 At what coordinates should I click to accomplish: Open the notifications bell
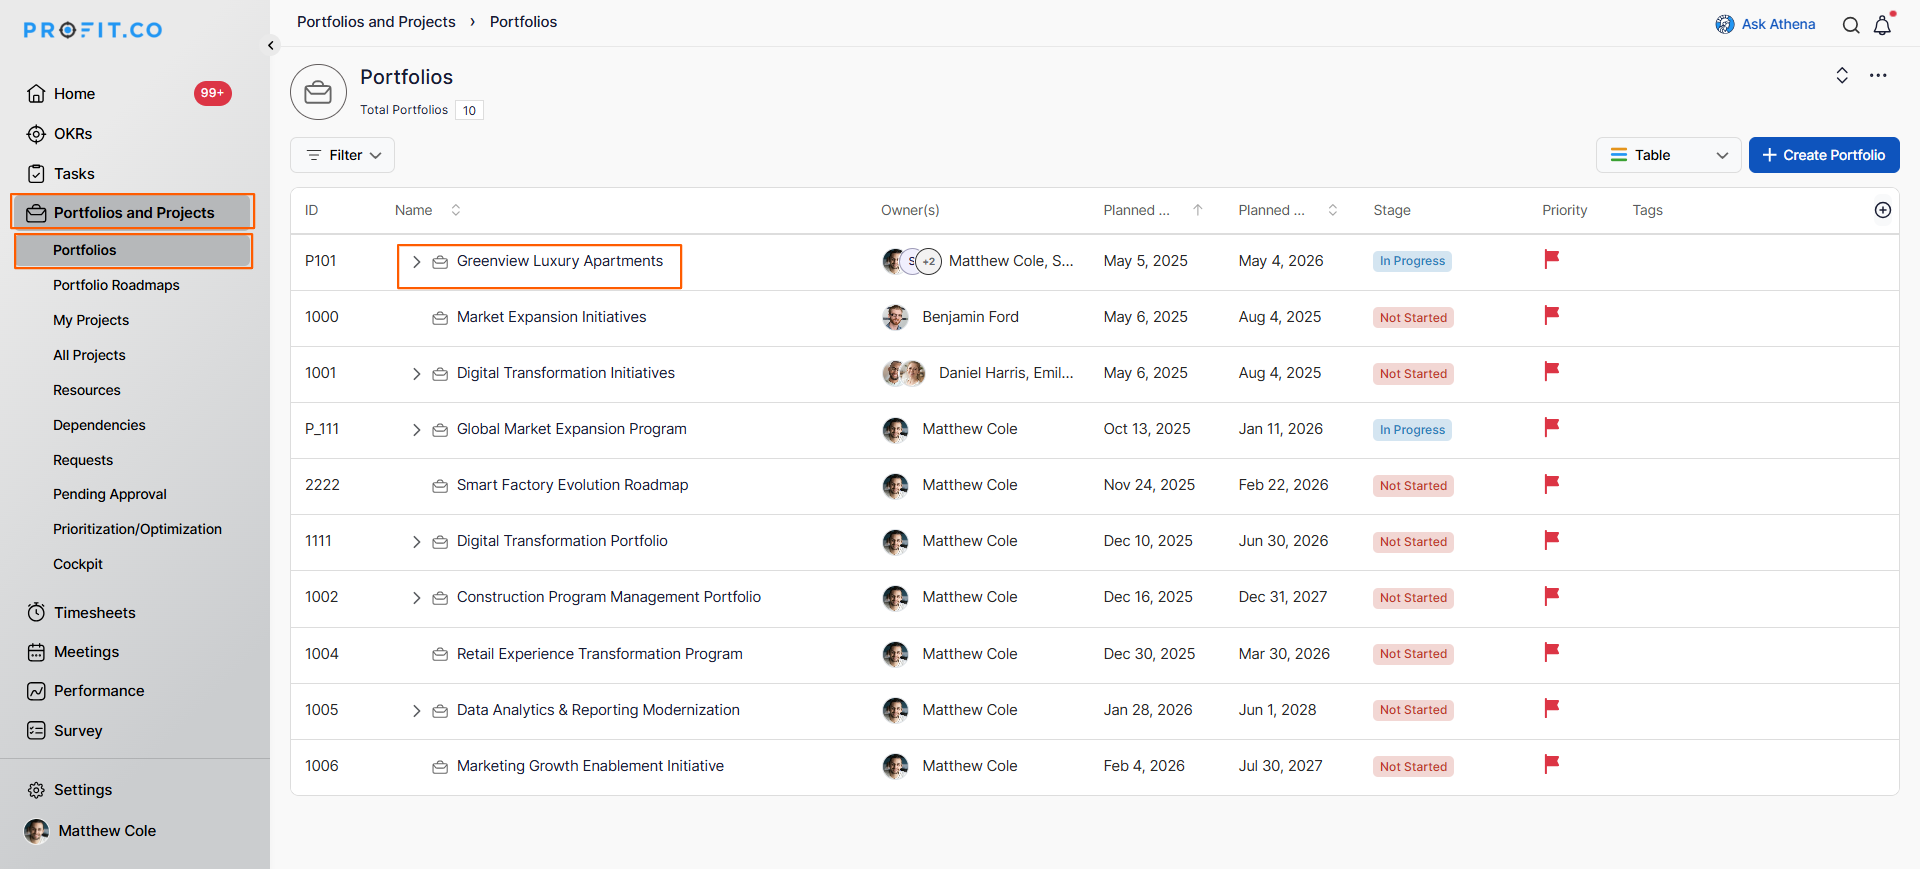coord(1882,25)
